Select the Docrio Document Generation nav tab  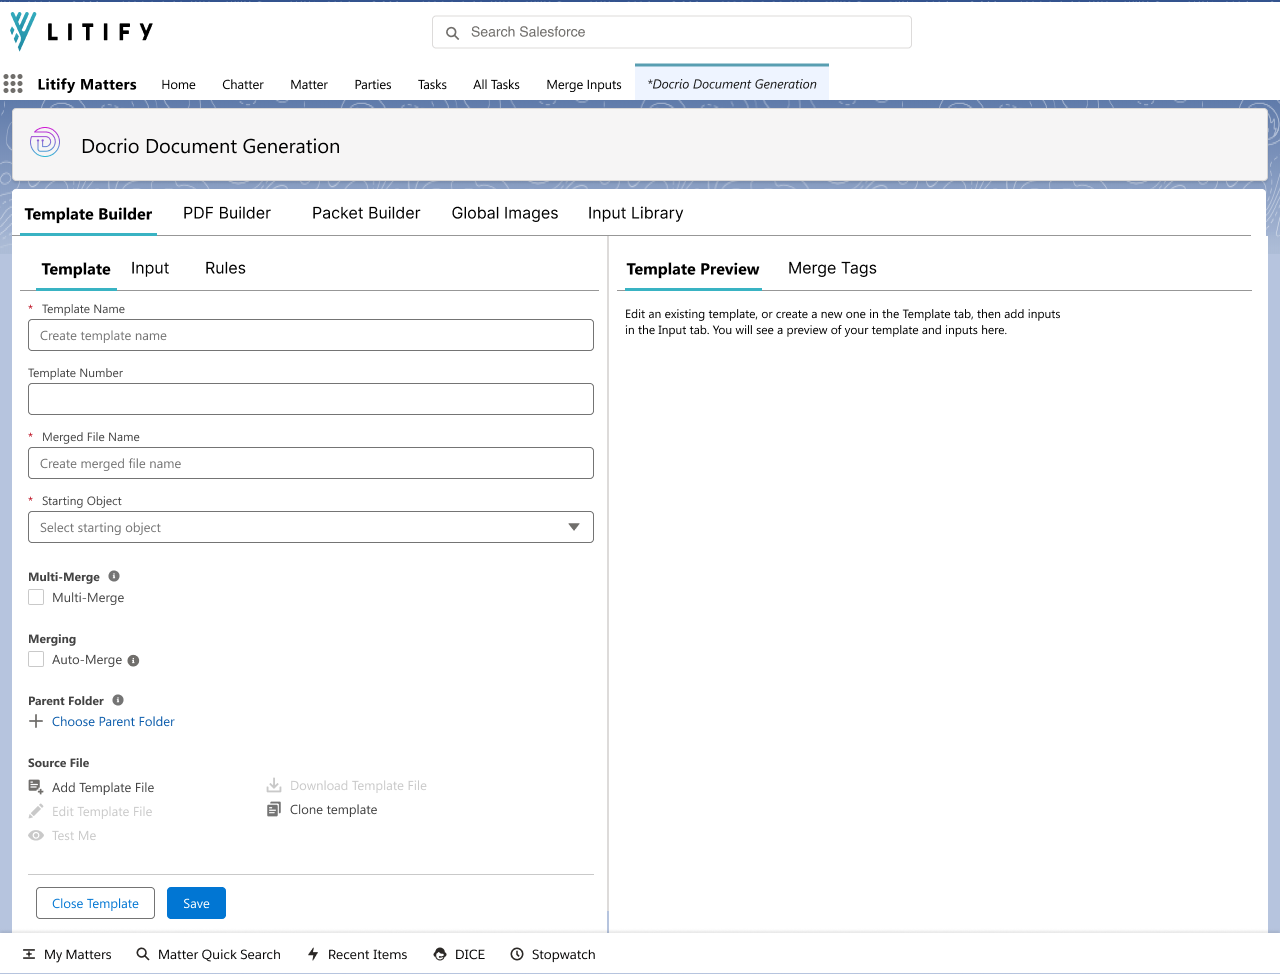click(x=732, y=84)
